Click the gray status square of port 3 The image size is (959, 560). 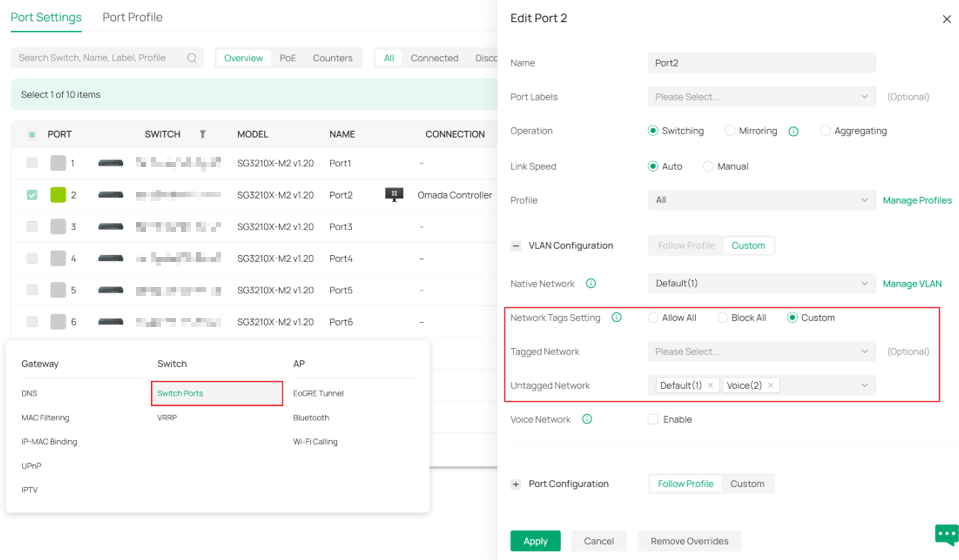58,226
